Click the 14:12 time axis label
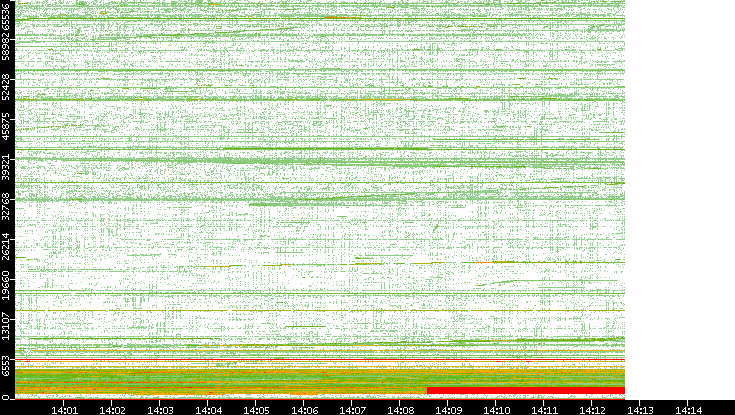 click(x=592, y=410)
